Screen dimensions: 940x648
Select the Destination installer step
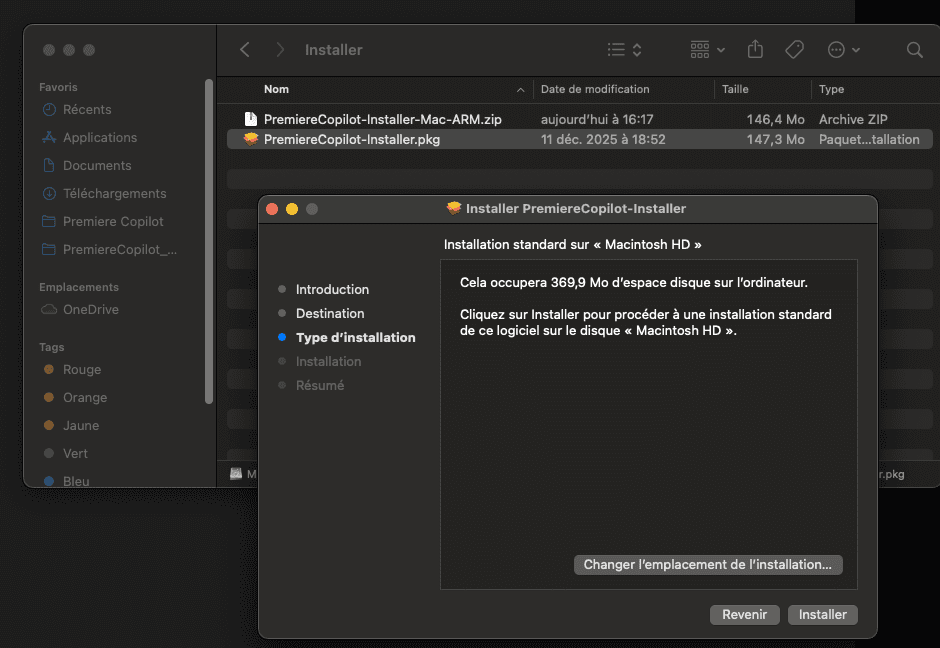tap(330, 314)
